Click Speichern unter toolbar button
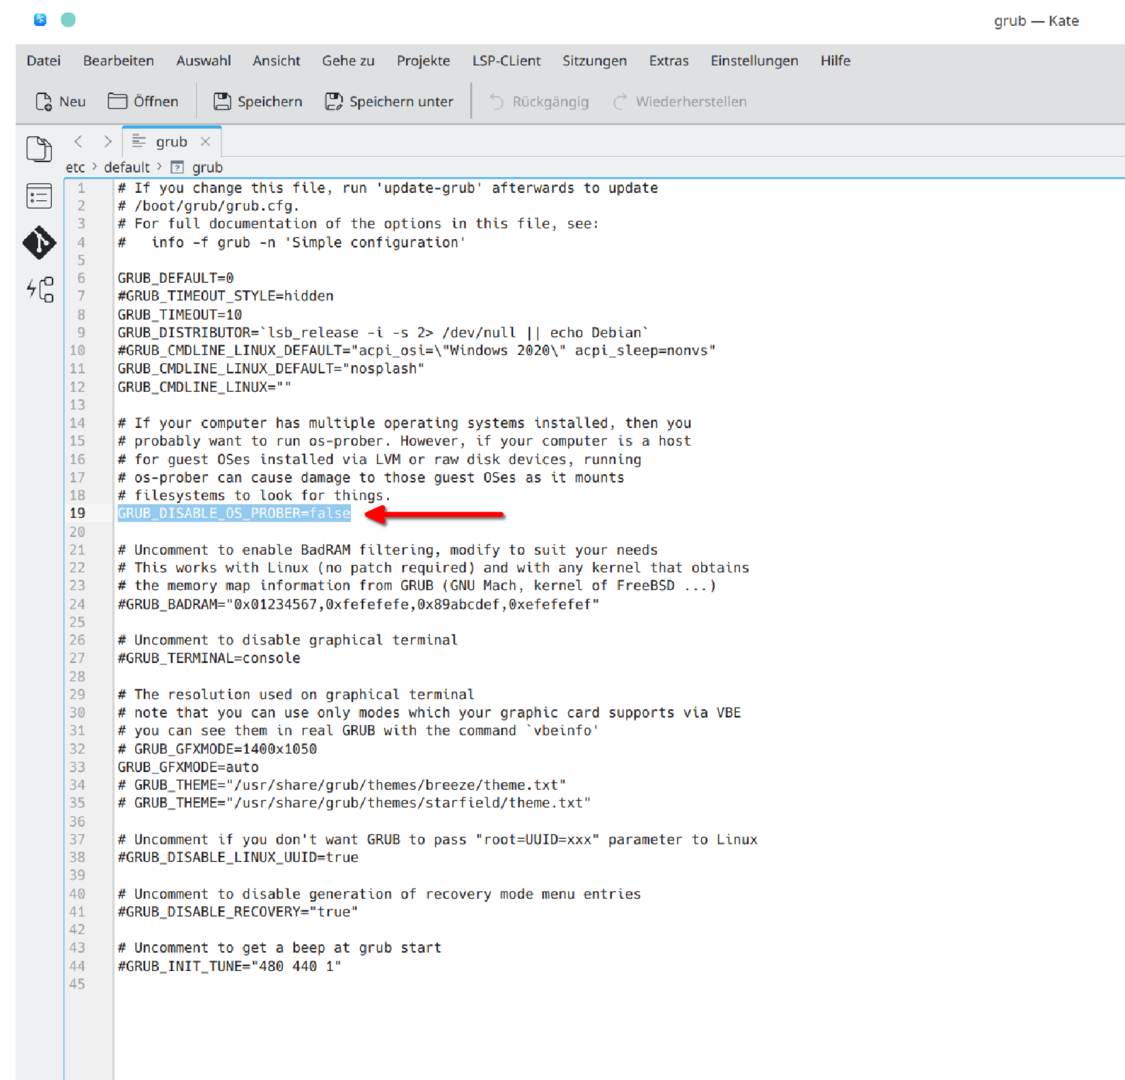 [x=389, y=101]
